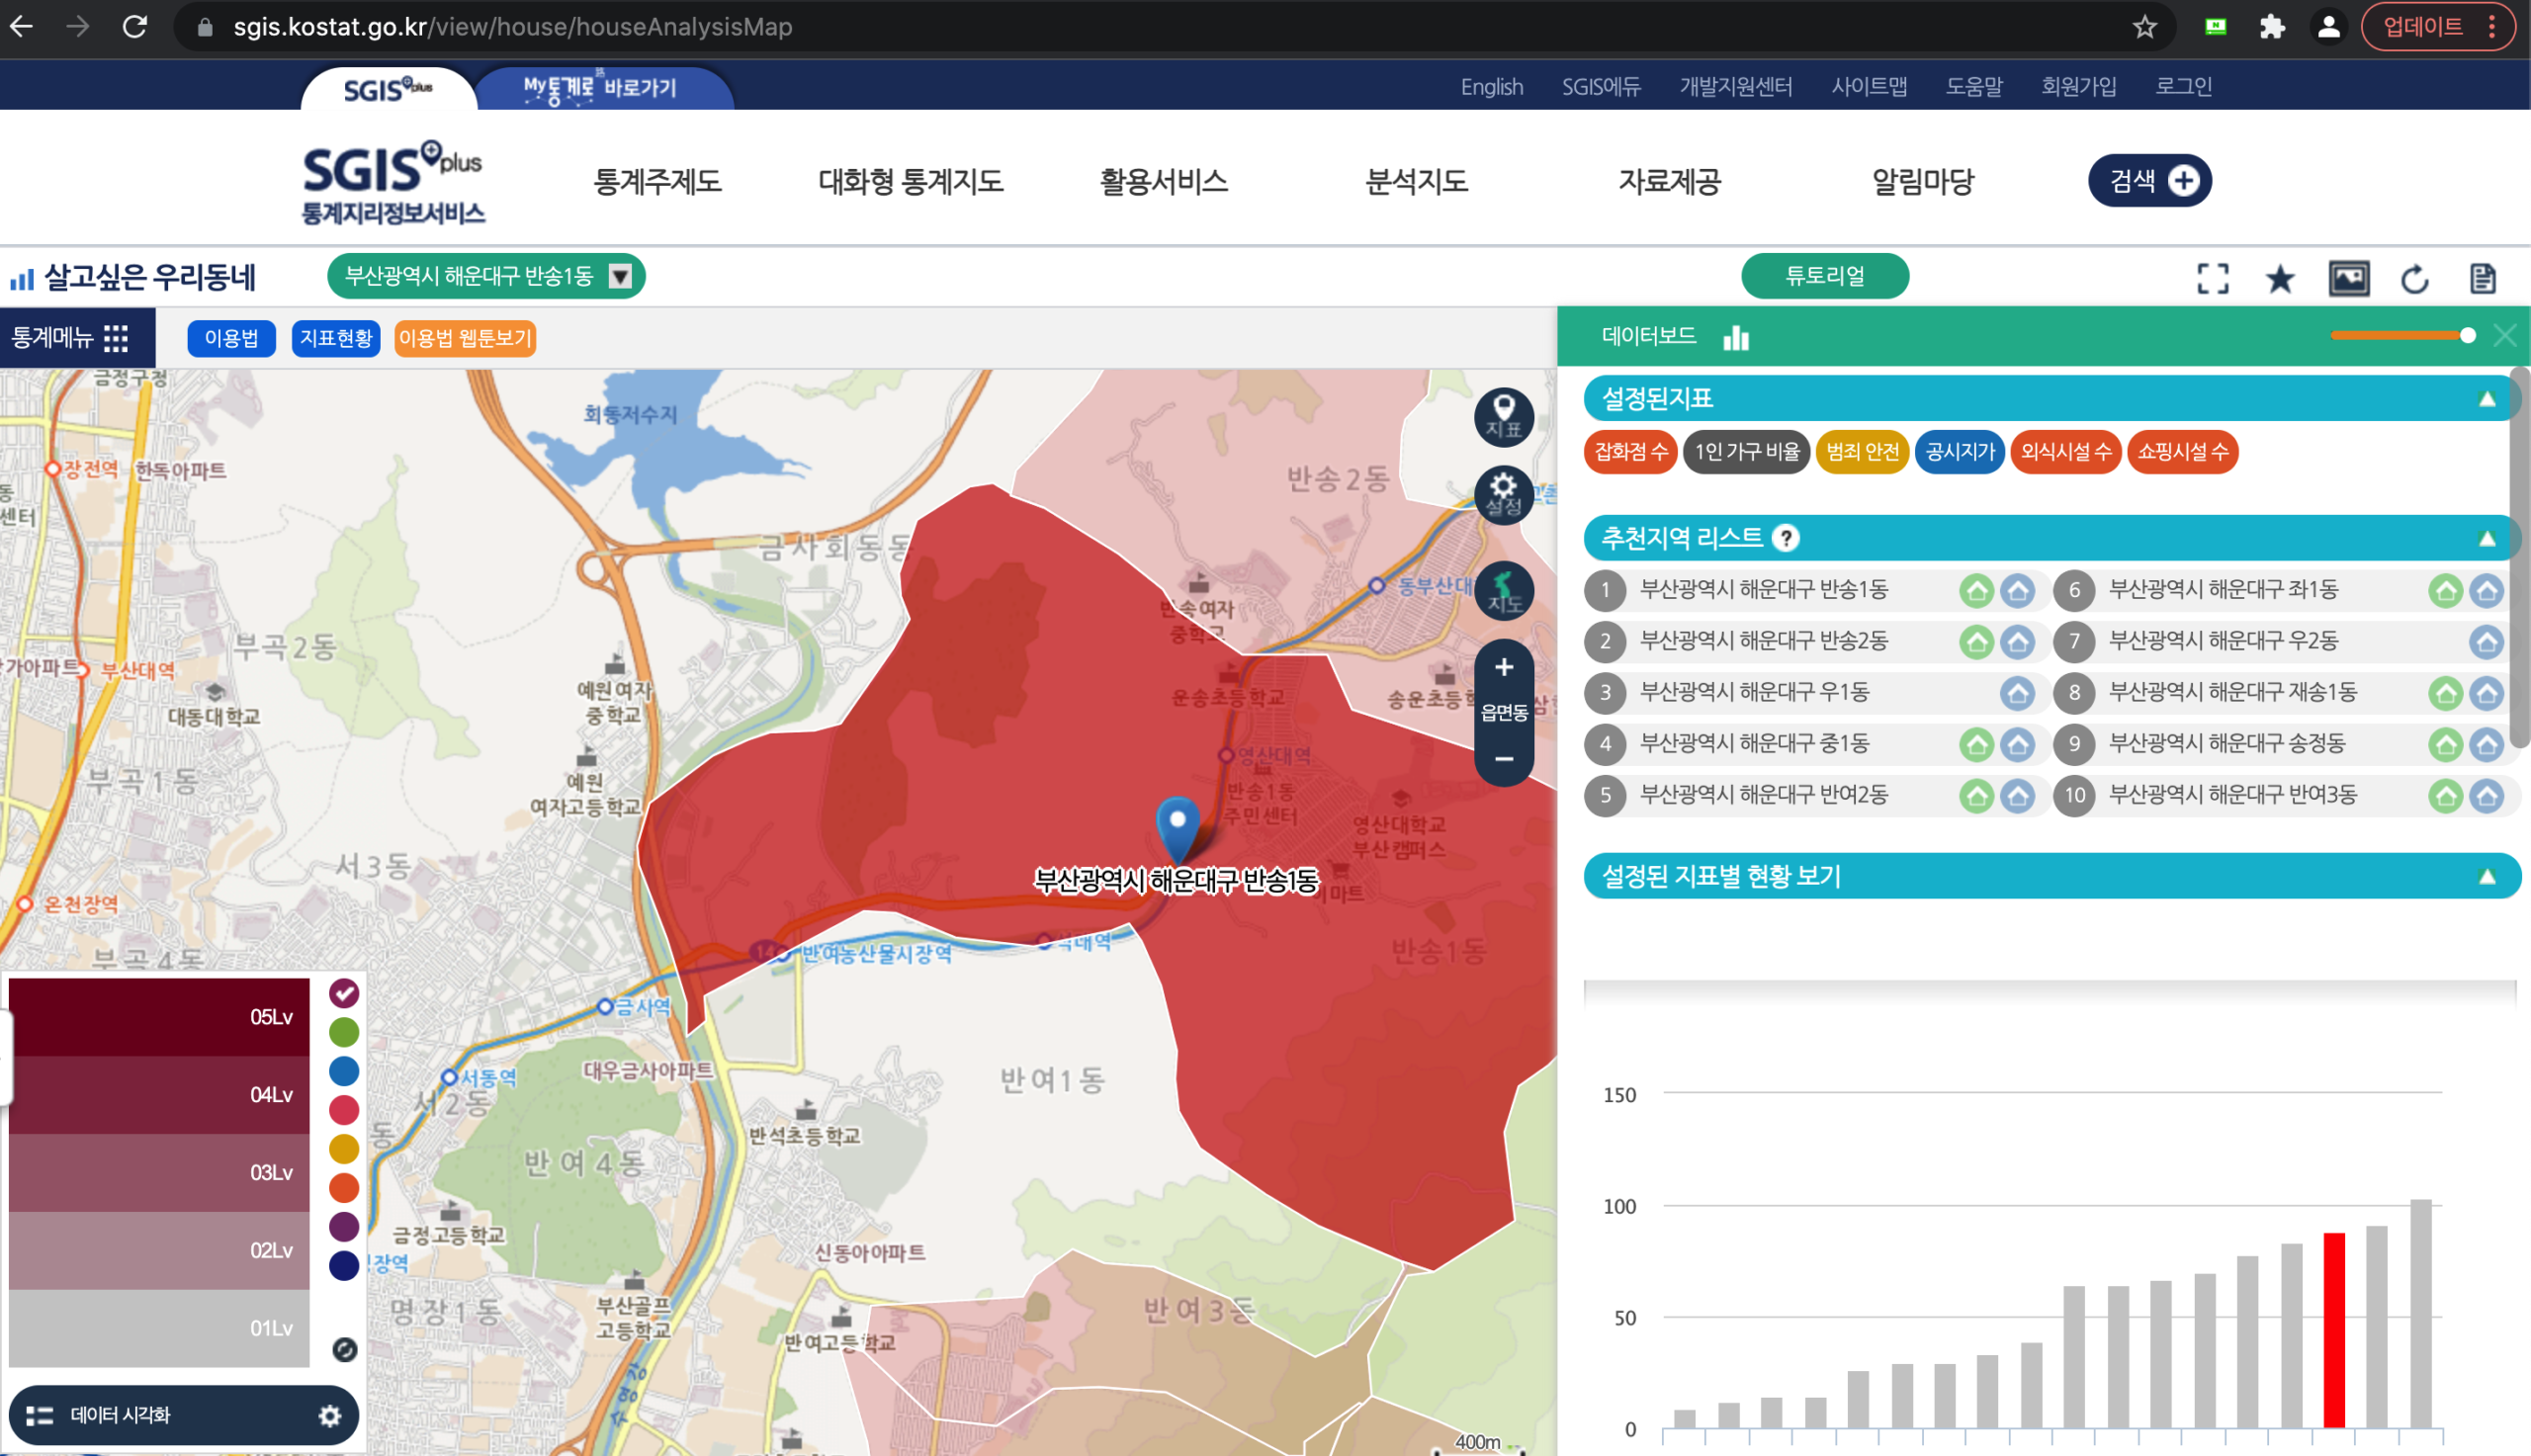The height and width of the screenshot is (1456, 2531).
Task: Bookmark this page with browser star
Action: pyautogui.click(x=2144, y=27)
